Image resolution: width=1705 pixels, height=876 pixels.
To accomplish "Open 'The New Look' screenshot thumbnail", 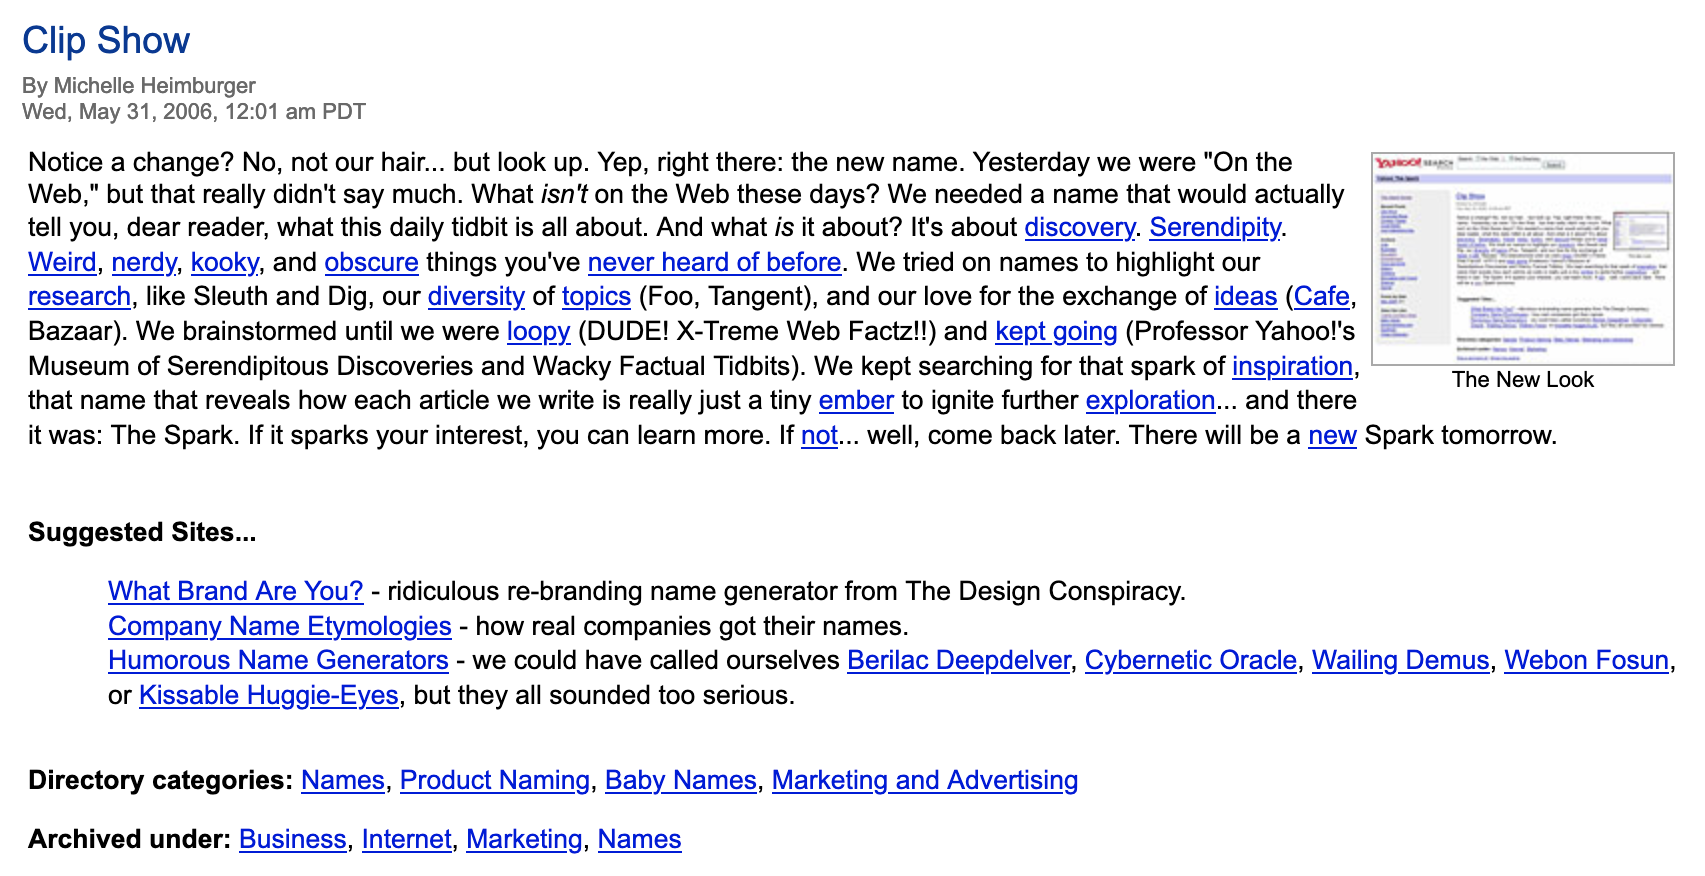I will tap(1522, 259).
